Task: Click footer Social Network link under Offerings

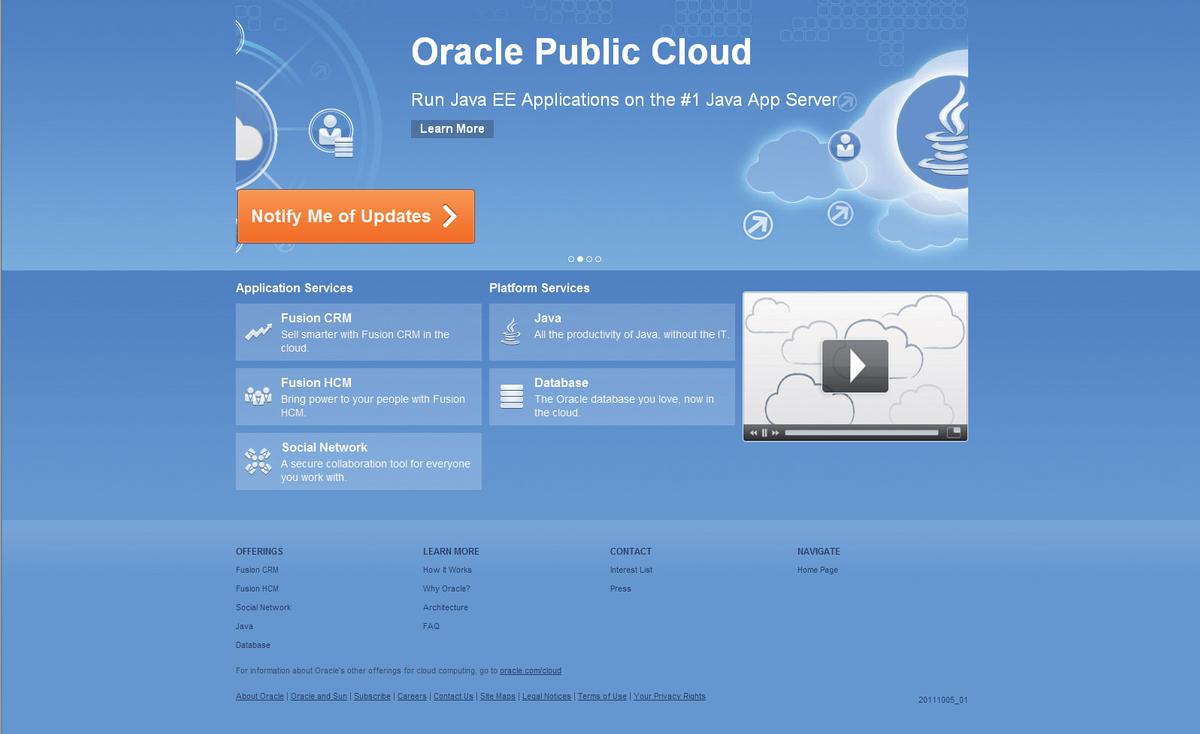Action: pos(263,608)
